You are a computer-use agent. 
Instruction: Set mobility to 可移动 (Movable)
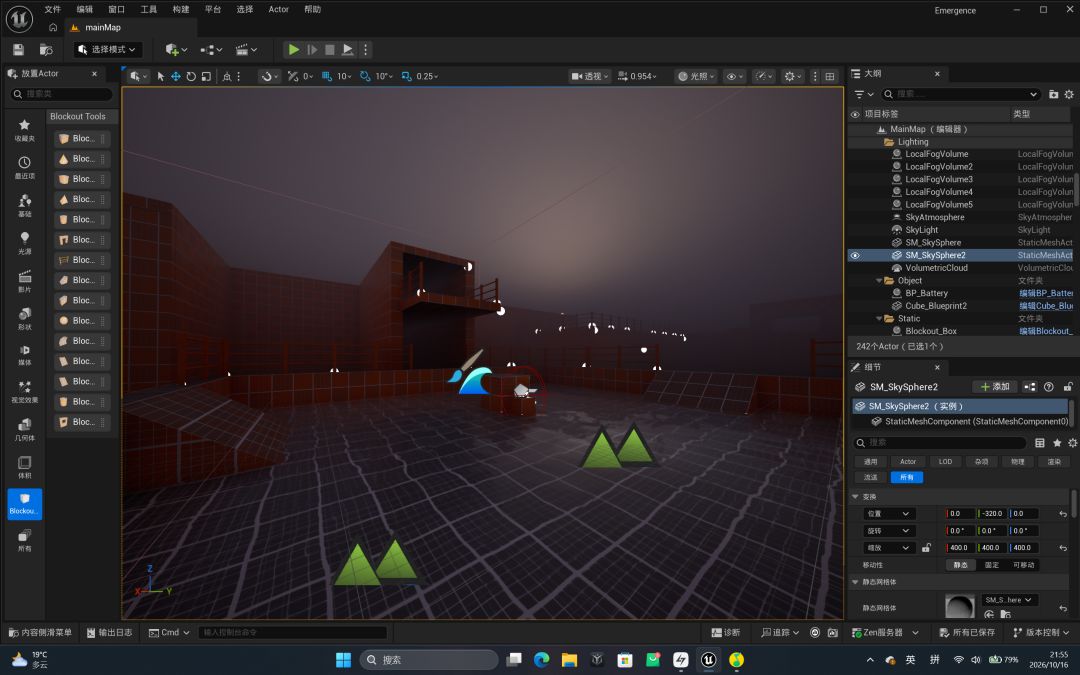pyautogui.click(x=1024, y=565)
